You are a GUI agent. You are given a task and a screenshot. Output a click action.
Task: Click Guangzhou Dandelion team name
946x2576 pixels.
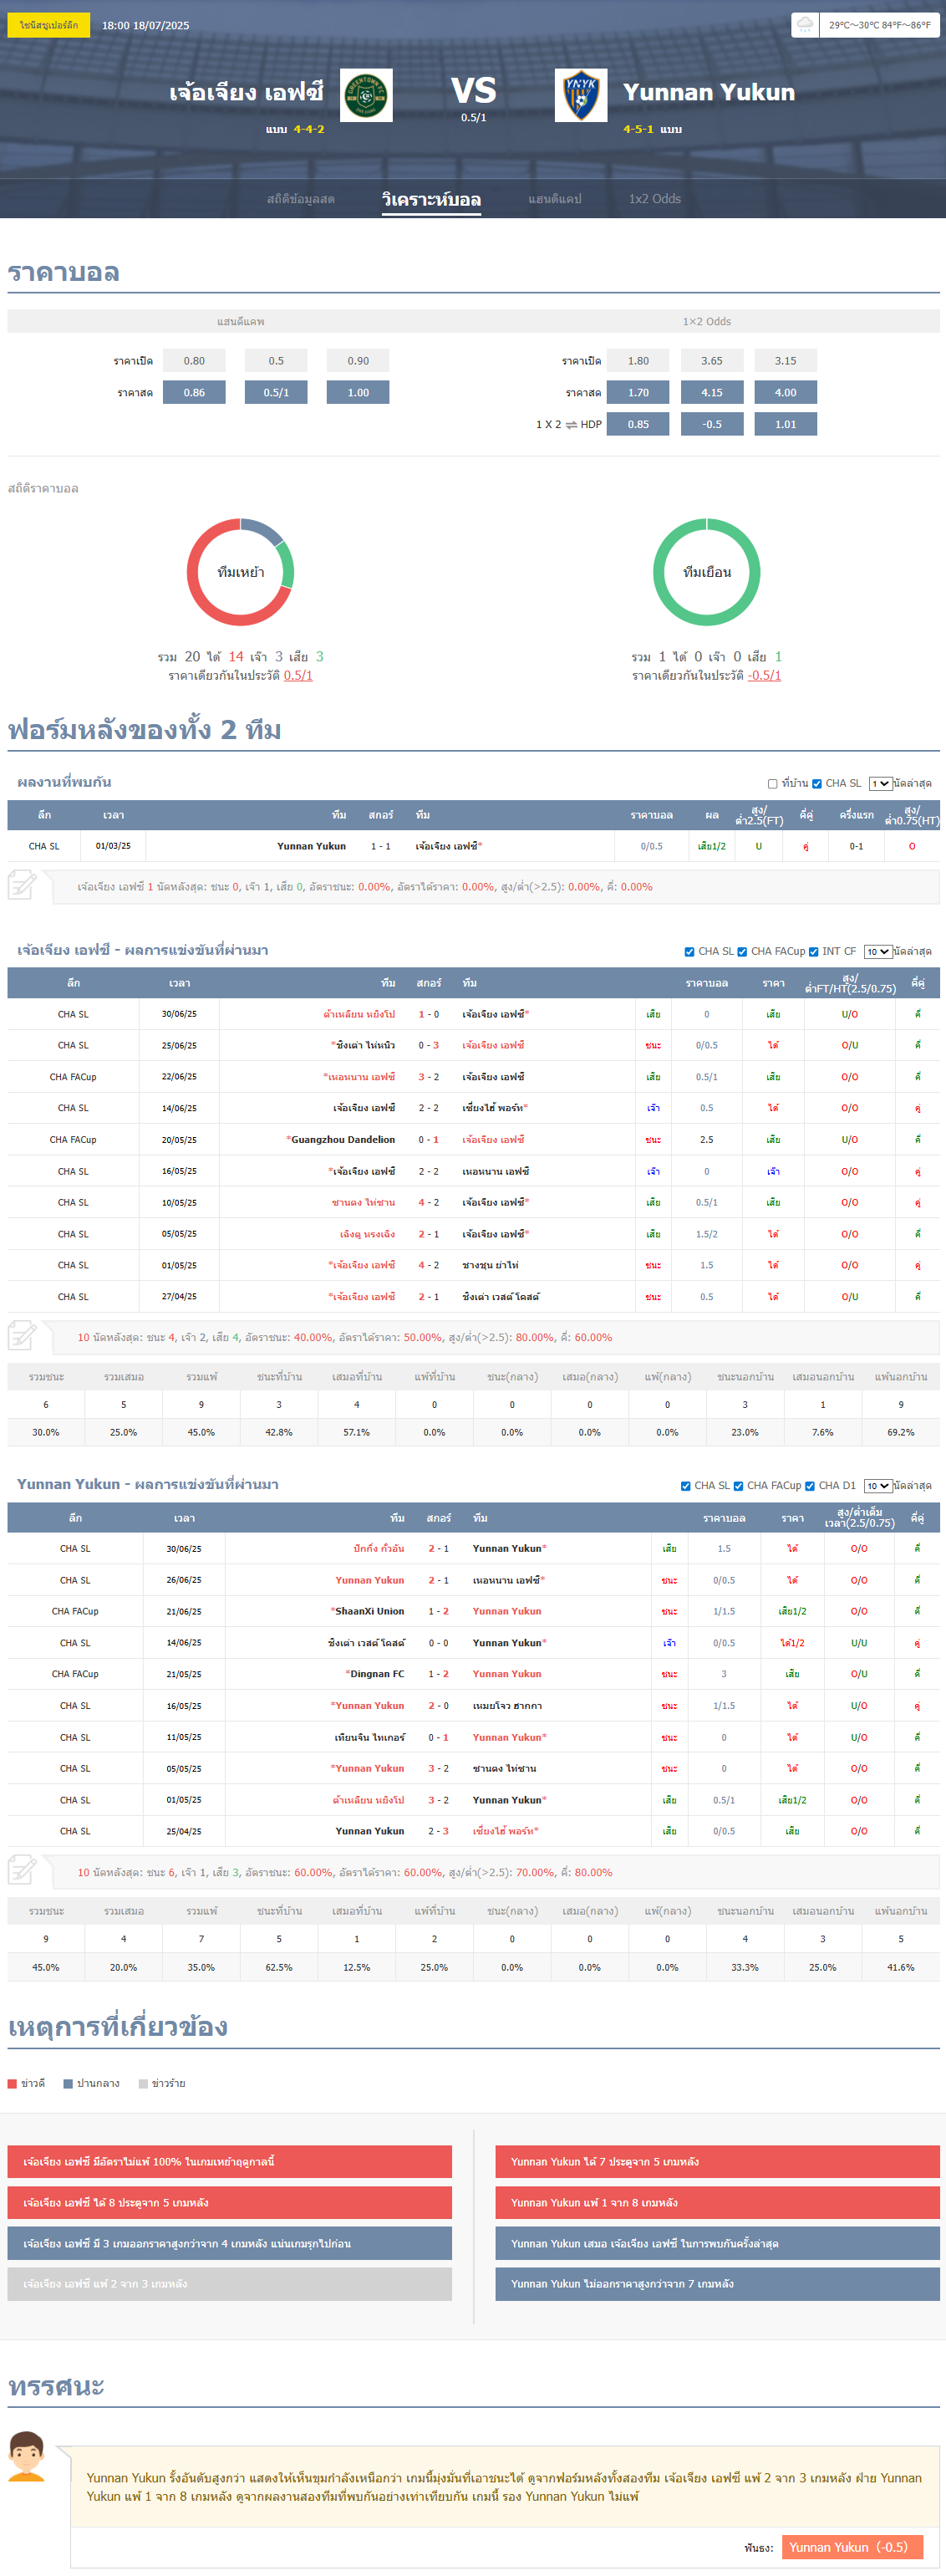click(x=343, y=1140)
